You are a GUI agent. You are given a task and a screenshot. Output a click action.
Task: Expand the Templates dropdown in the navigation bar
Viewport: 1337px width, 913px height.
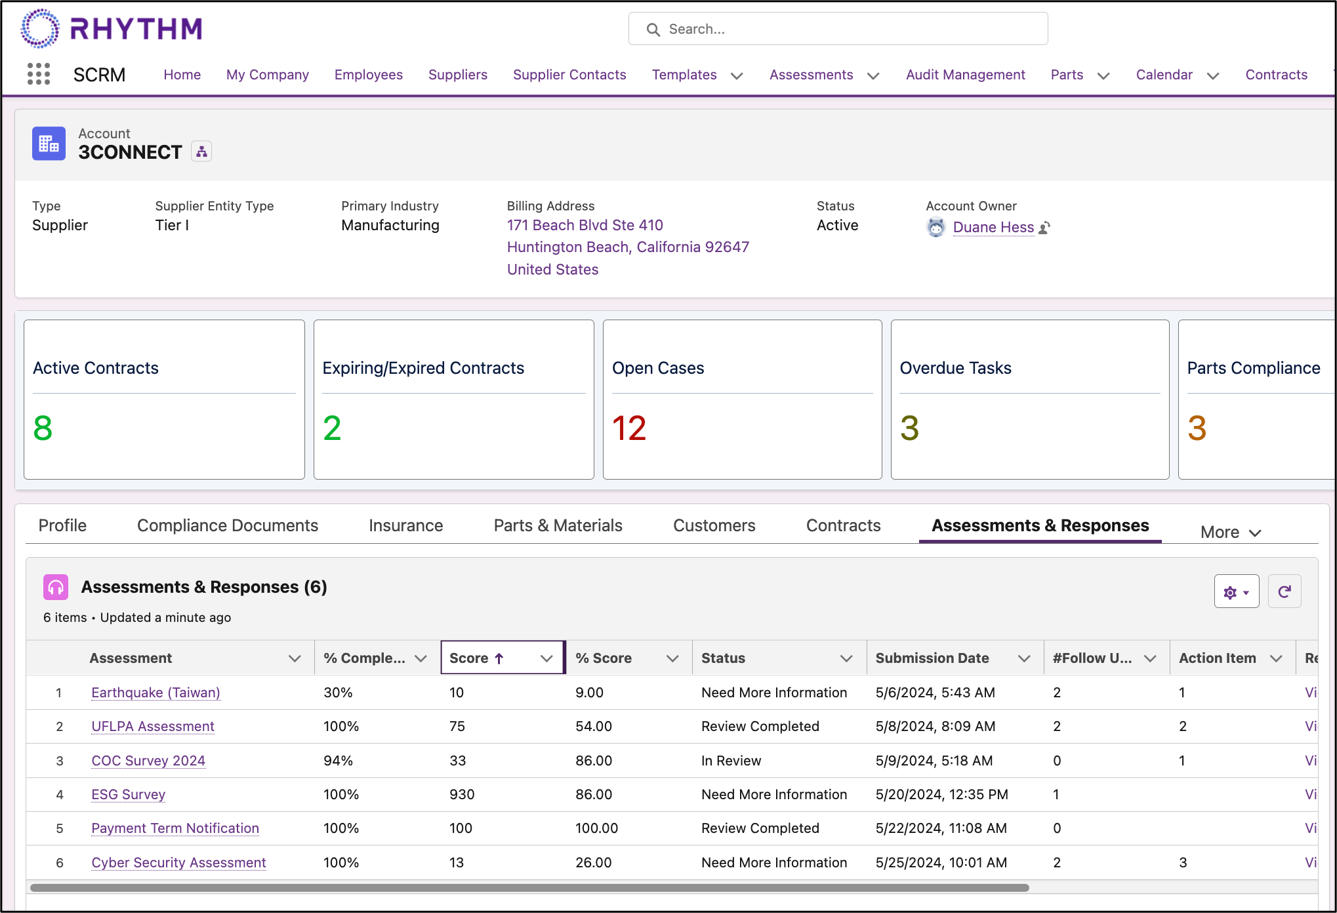coord(737,74)
